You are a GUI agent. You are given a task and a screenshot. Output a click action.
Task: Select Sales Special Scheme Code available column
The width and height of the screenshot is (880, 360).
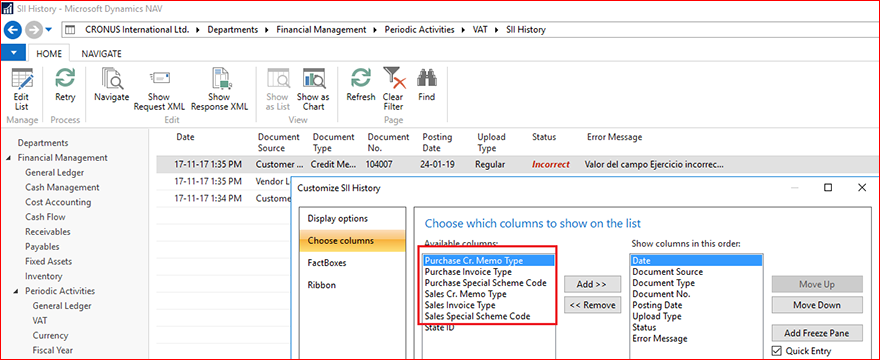click(x=488, y=317)
